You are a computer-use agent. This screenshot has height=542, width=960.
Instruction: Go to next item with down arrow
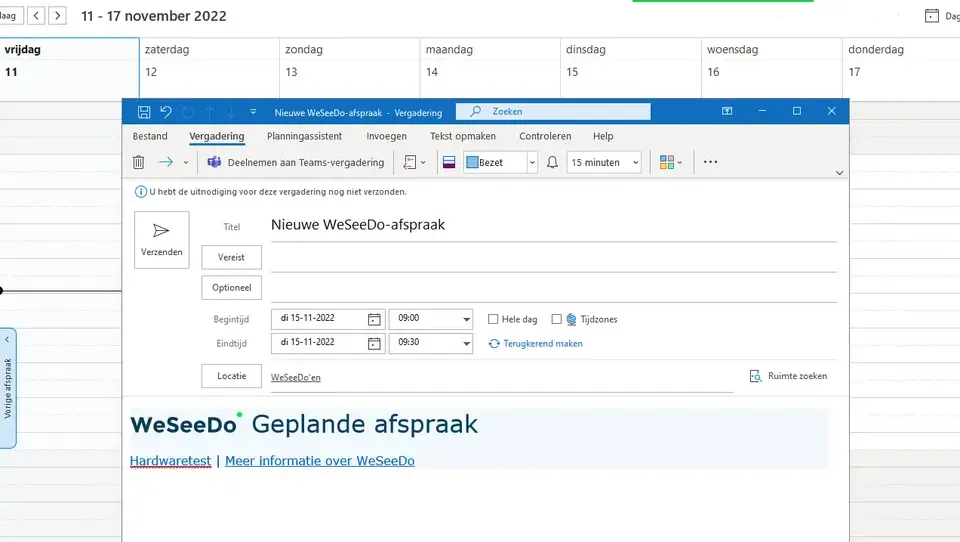tap(231, 112)
